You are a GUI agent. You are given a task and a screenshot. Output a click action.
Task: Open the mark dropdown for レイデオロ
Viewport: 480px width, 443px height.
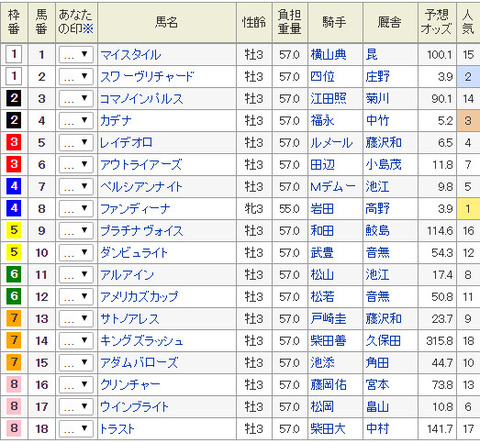click(x=76, y=142)
